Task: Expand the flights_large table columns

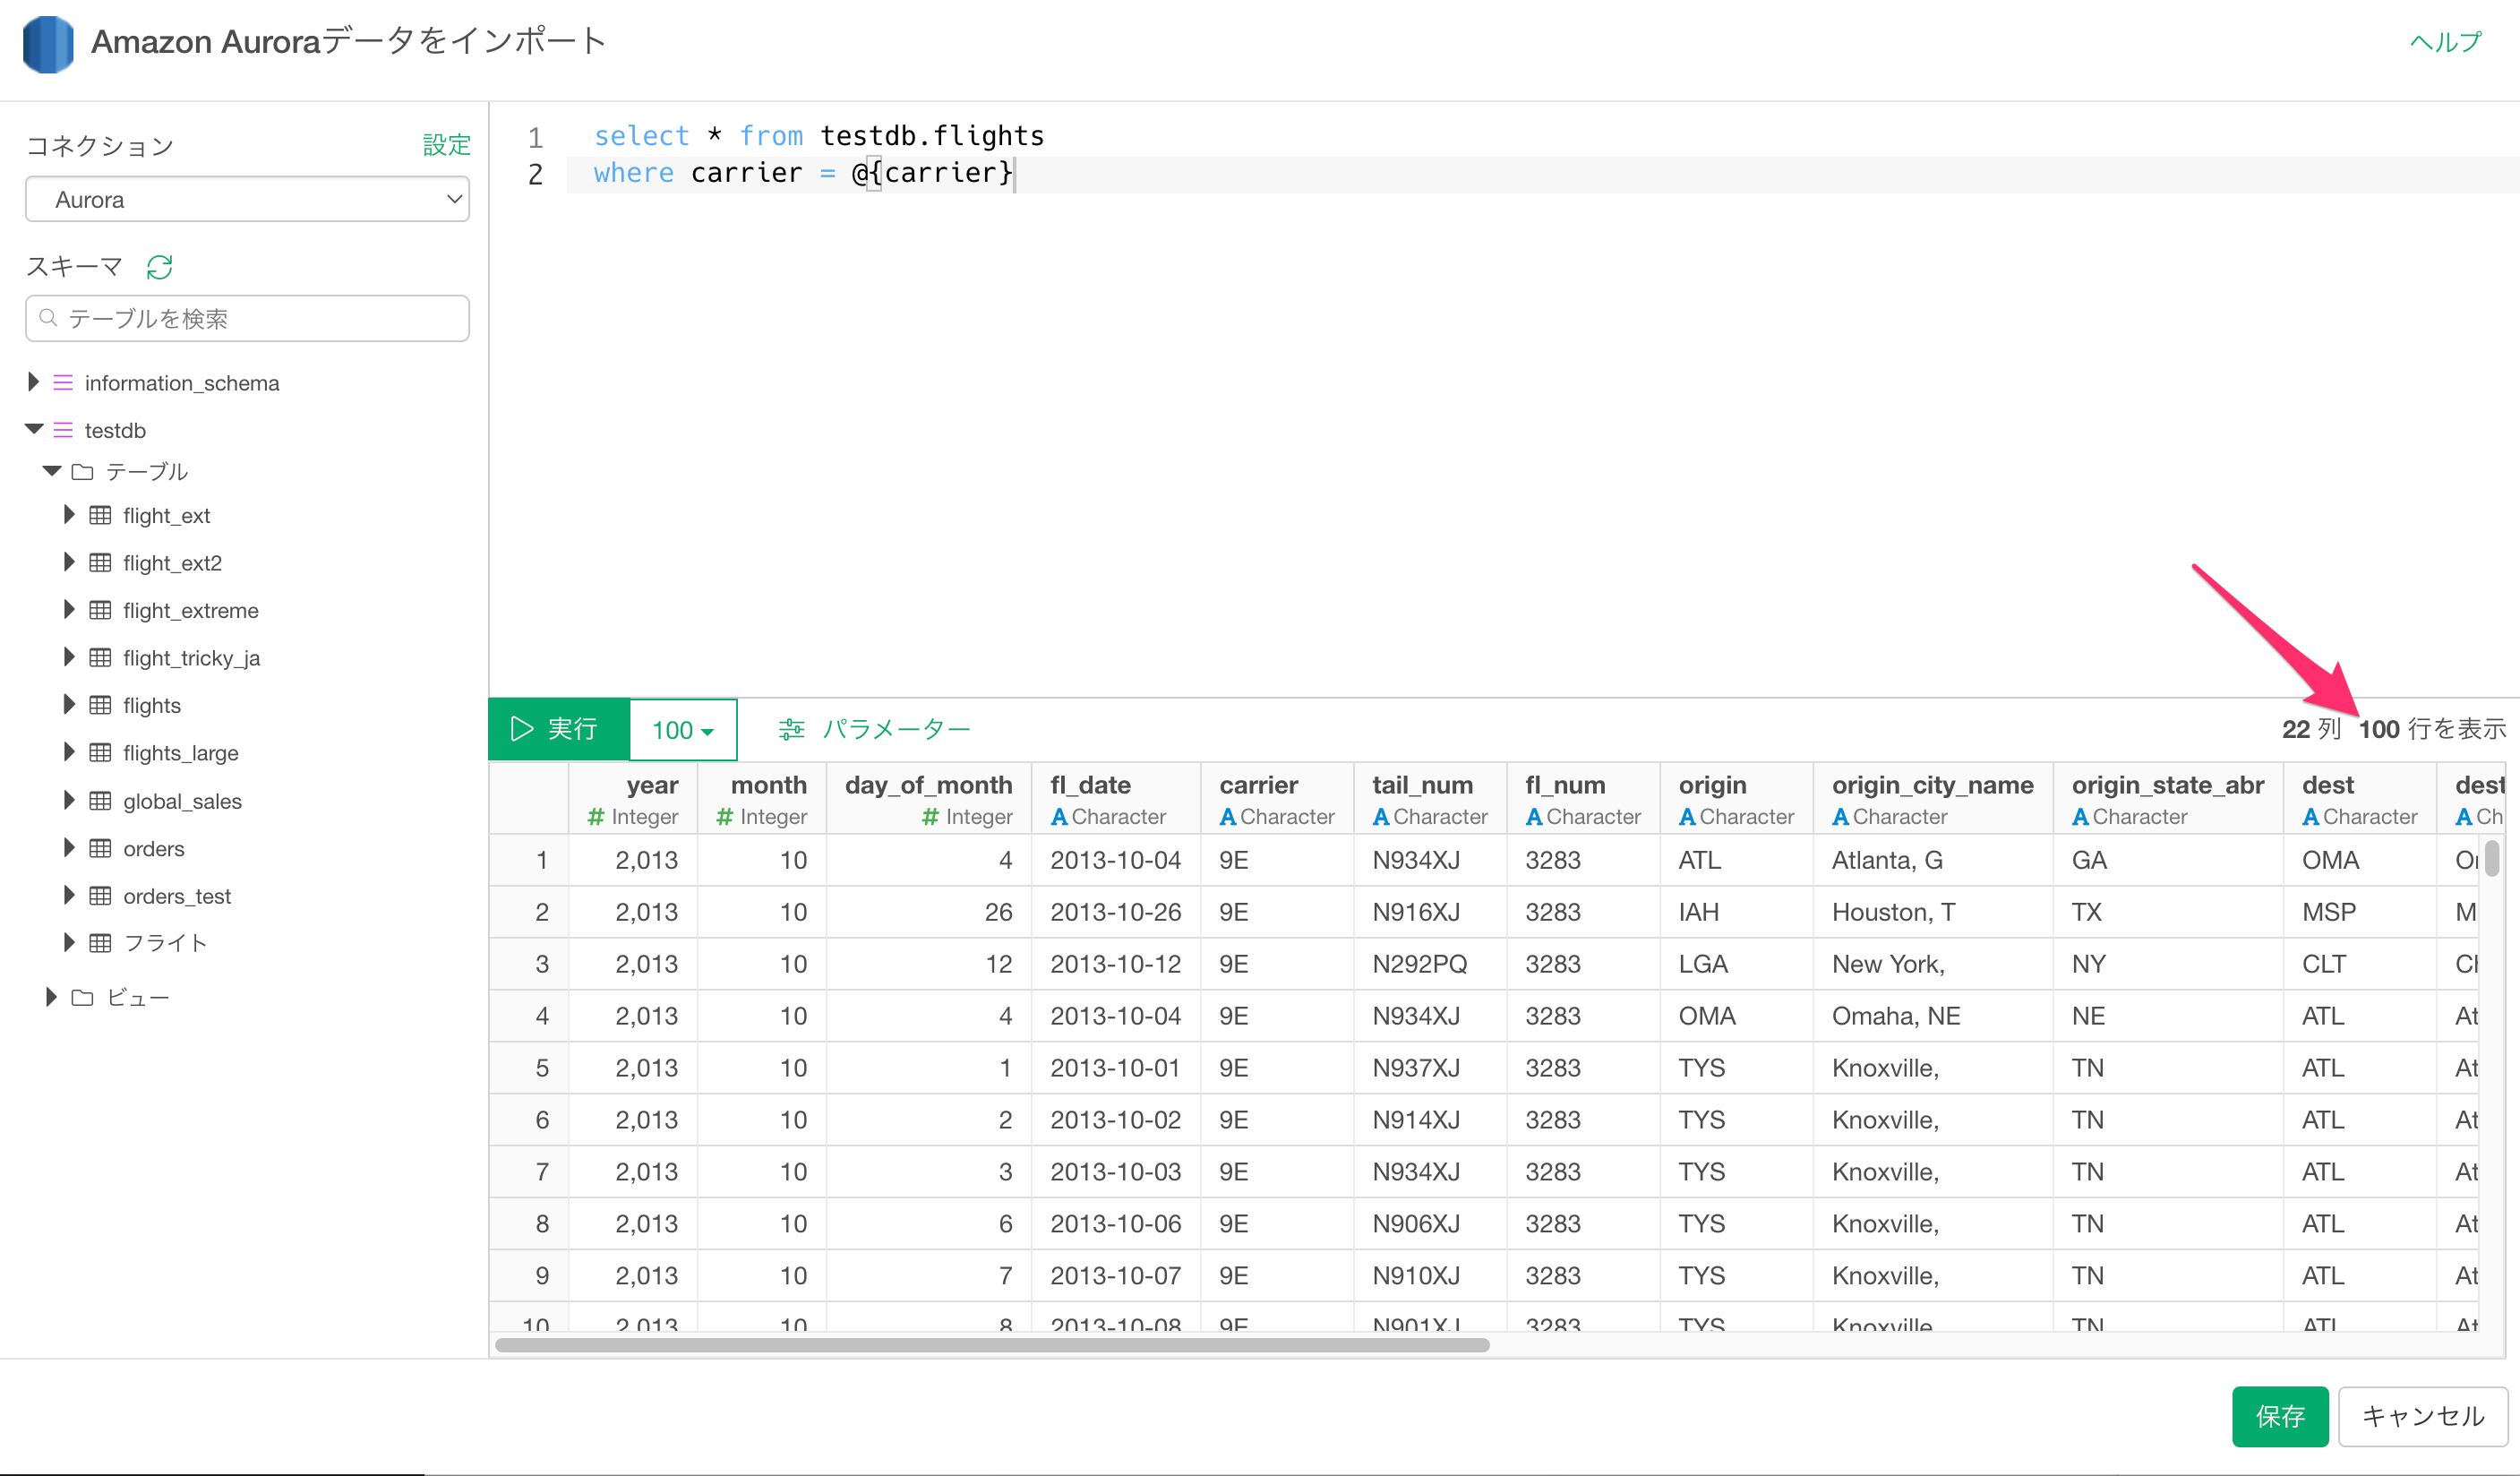Action: 69,752
